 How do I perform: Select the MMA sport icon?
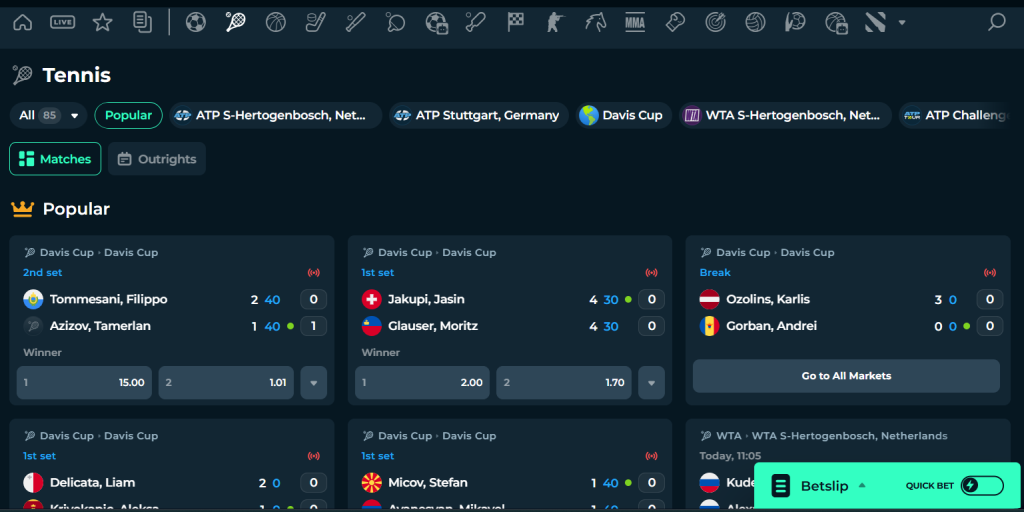tap(635, 23)
